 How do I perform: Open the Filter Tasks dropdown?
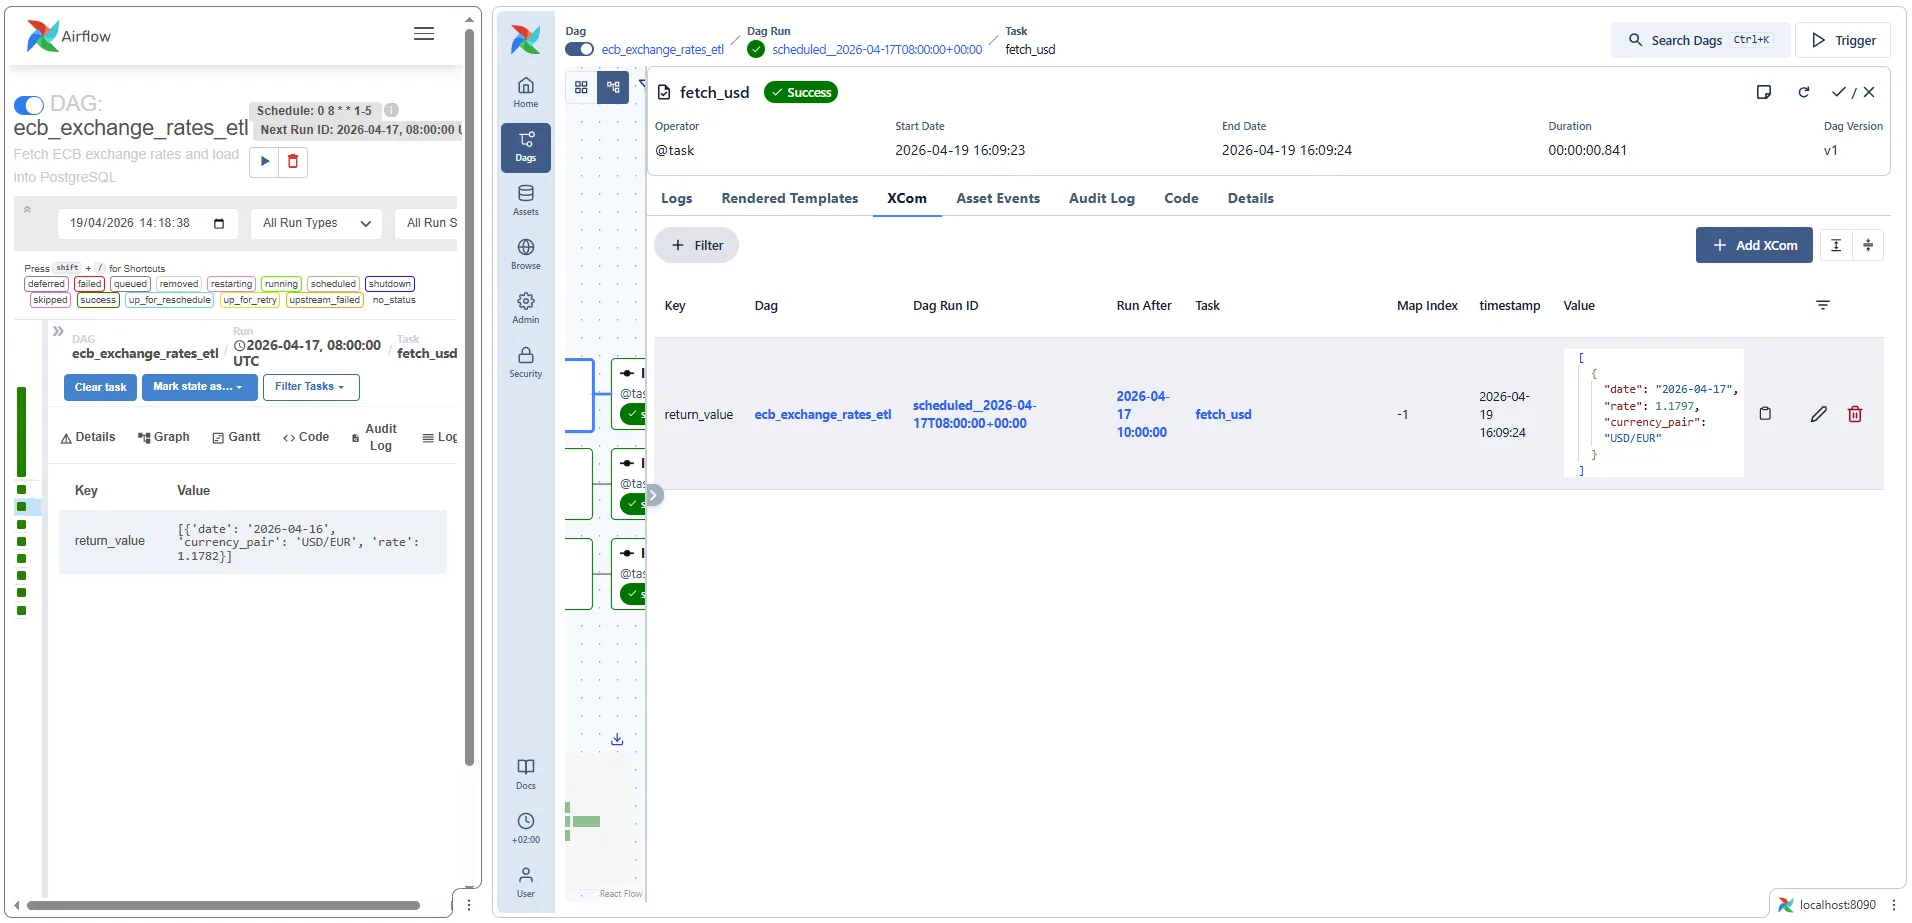(x=310, y=387)
